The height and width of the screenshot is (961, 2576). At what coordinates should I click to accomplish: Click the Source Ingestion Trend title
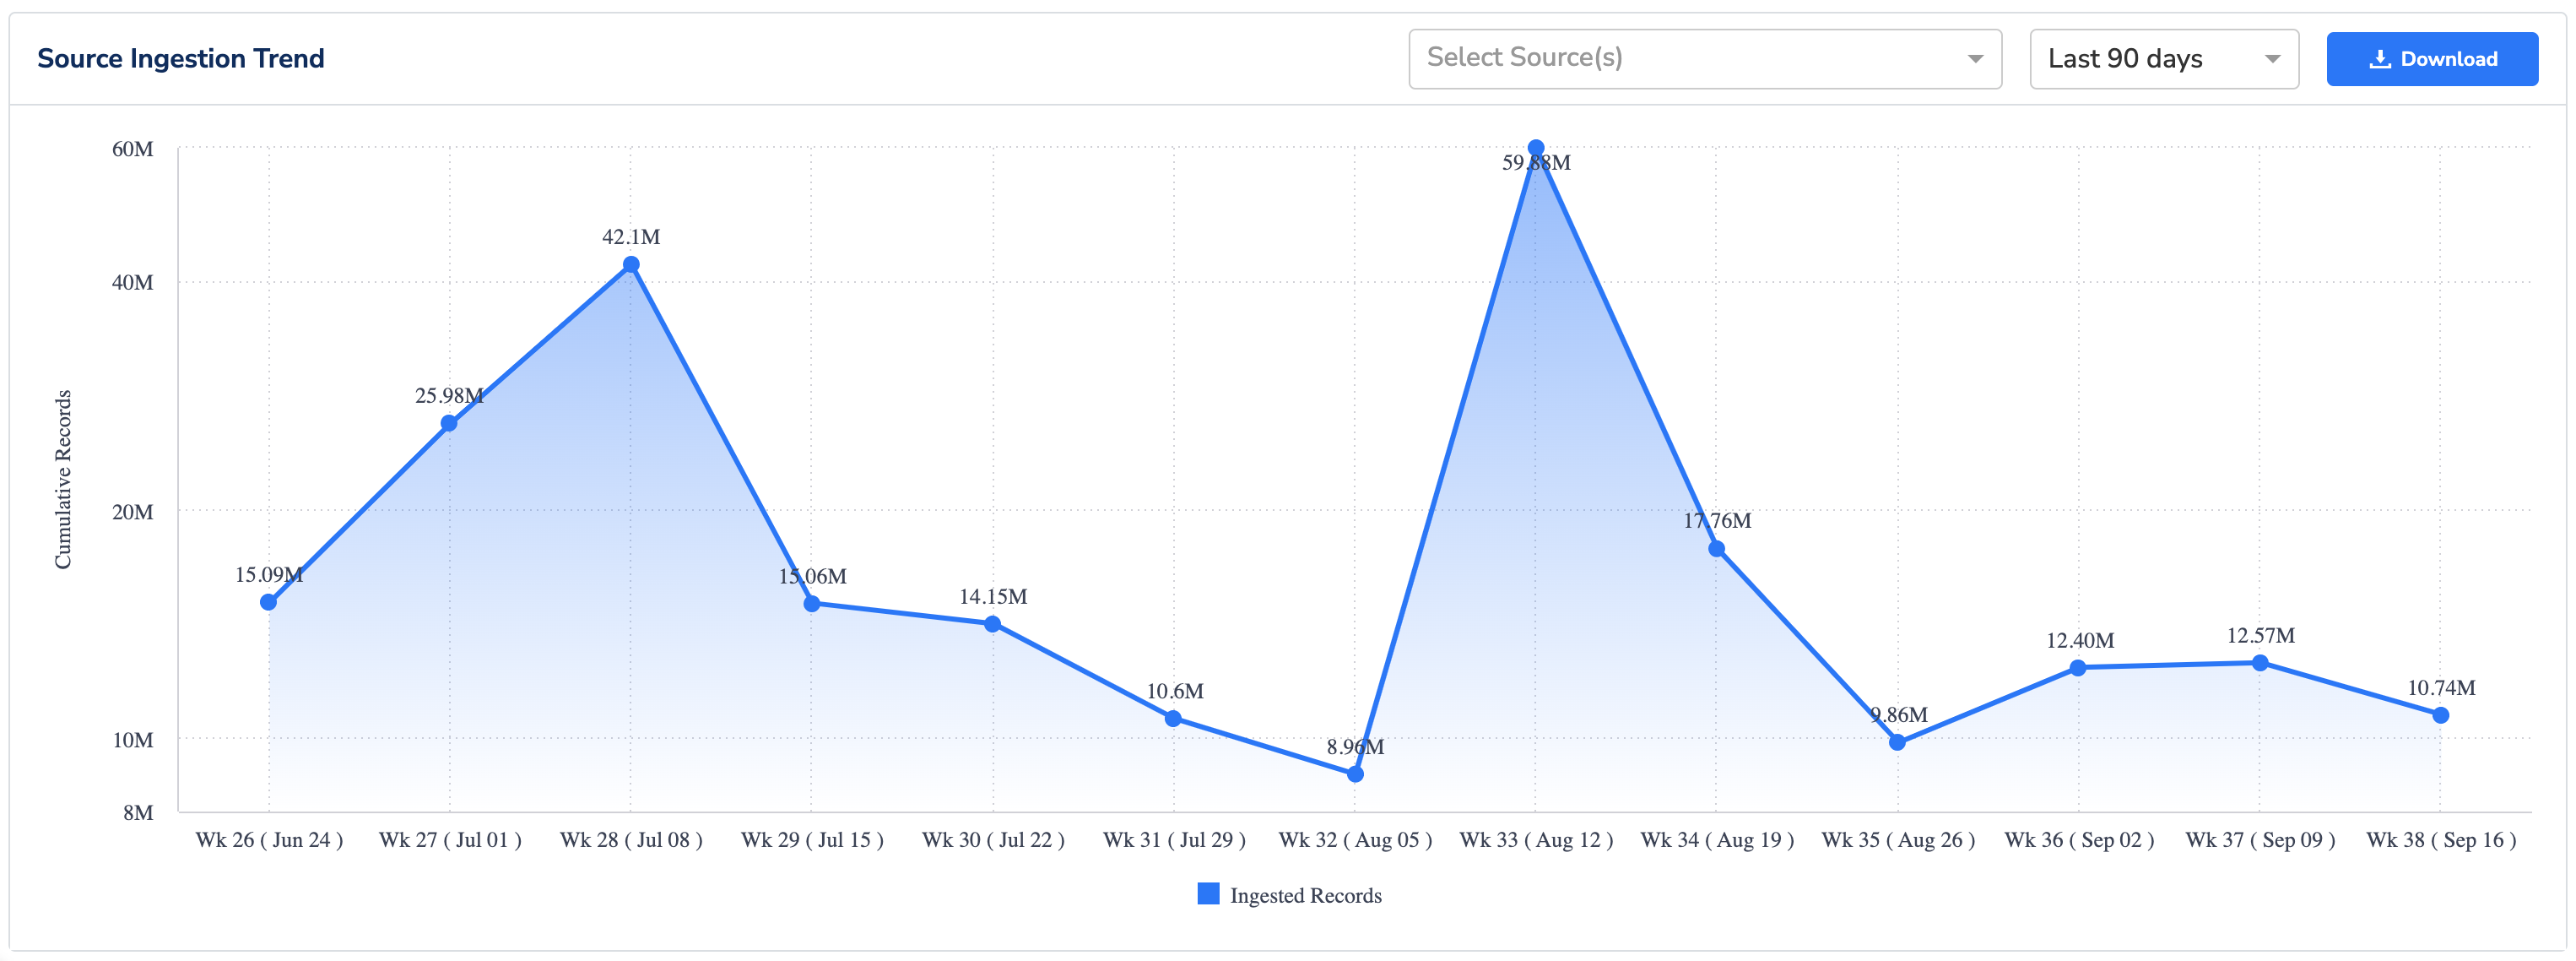(181, 58)
